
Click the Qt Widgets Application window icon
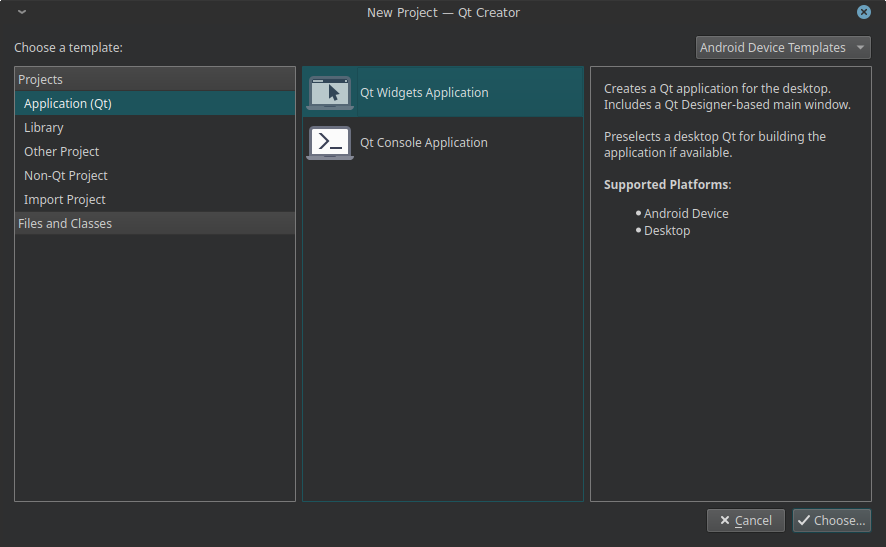pos(330,93)
